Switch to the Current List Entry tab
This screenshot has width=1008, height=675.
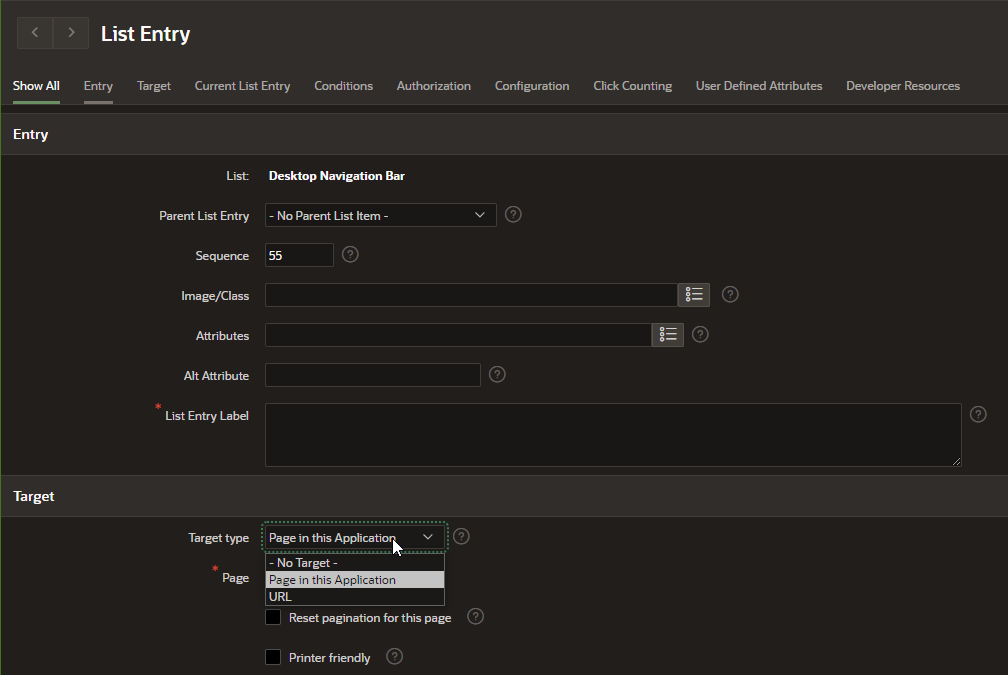[242, 86]
